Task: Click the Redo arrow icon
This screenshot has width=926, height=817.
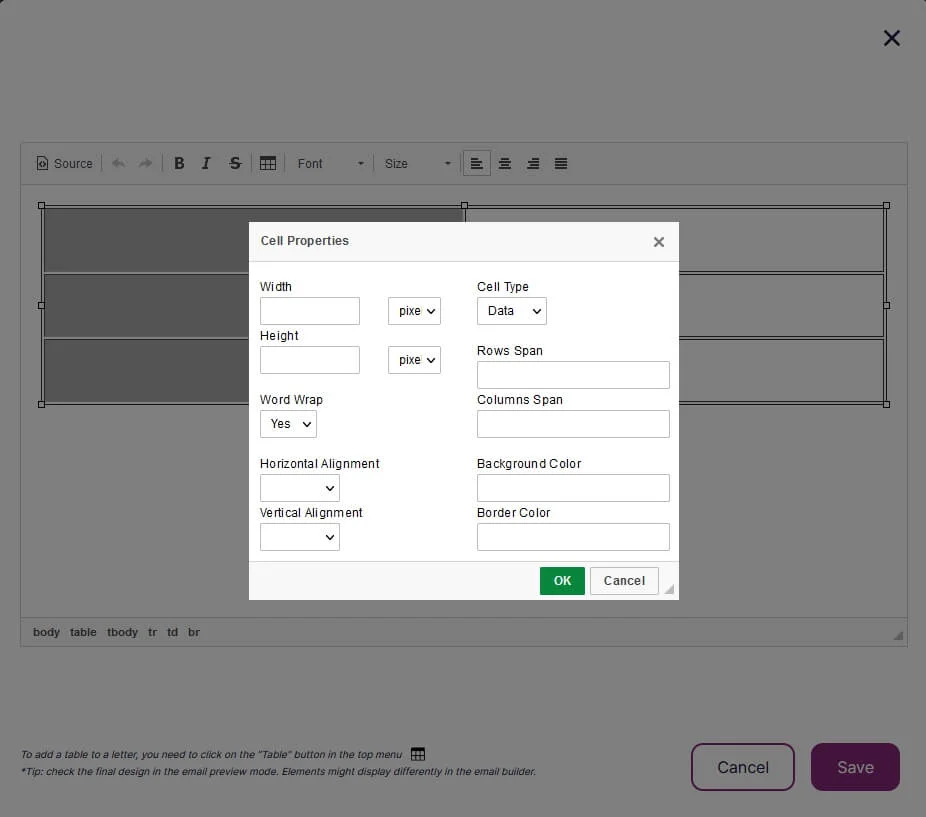Action: click(x=145, y=164)
